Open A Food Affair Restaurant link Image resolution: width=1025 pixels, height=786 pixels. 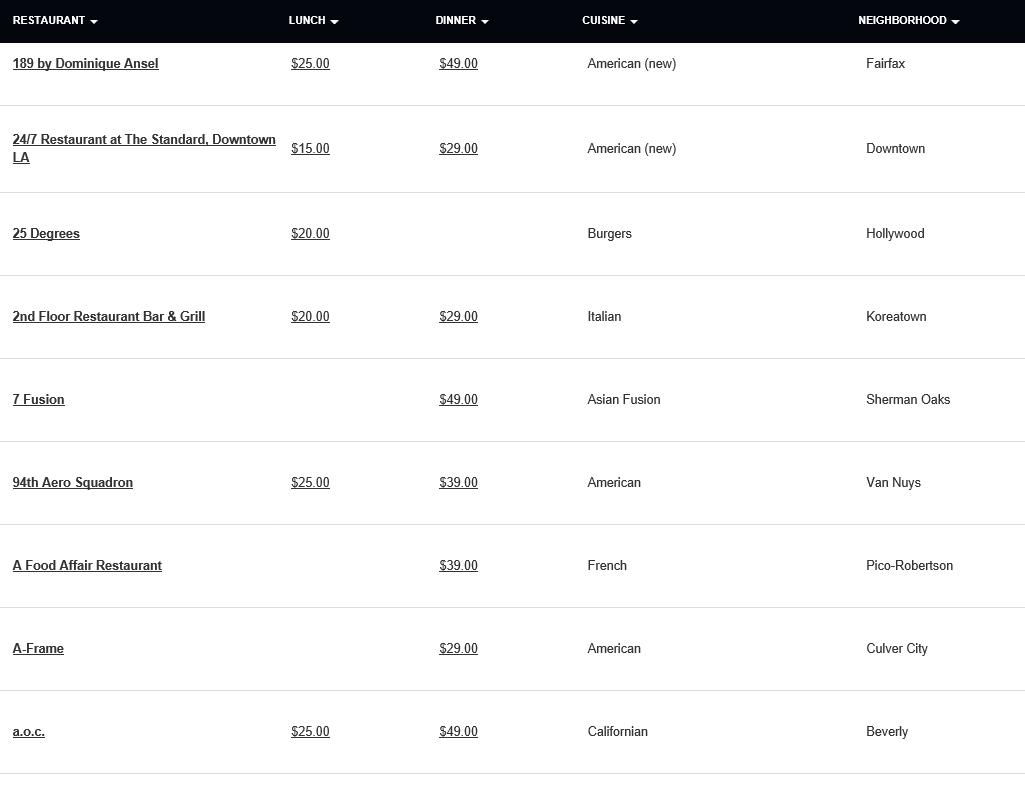tap(87, 565)
